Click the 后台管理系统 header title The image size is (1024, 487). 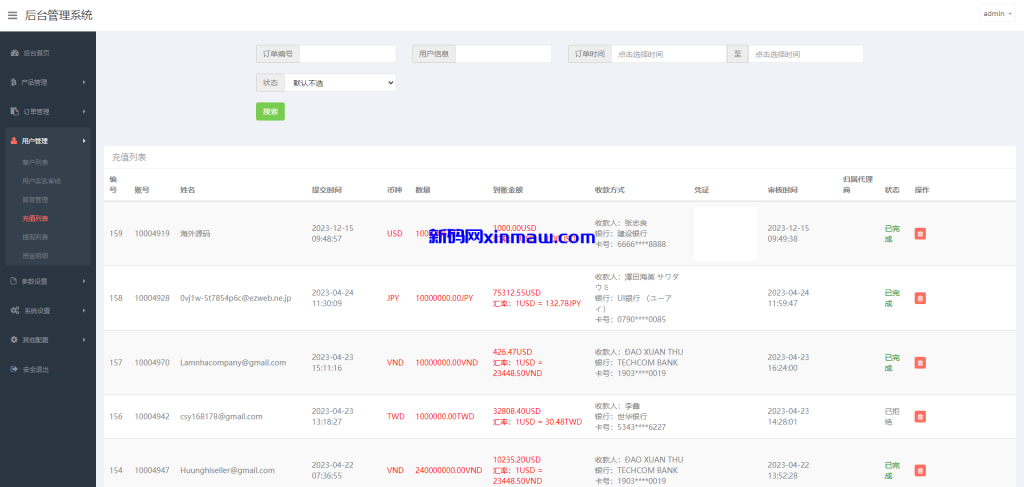pos(59,15)
